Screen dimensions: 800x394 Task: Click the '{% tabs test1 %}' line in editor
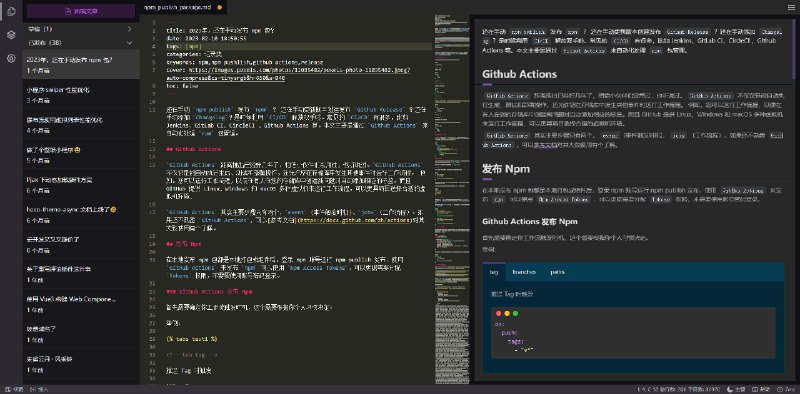192,339
